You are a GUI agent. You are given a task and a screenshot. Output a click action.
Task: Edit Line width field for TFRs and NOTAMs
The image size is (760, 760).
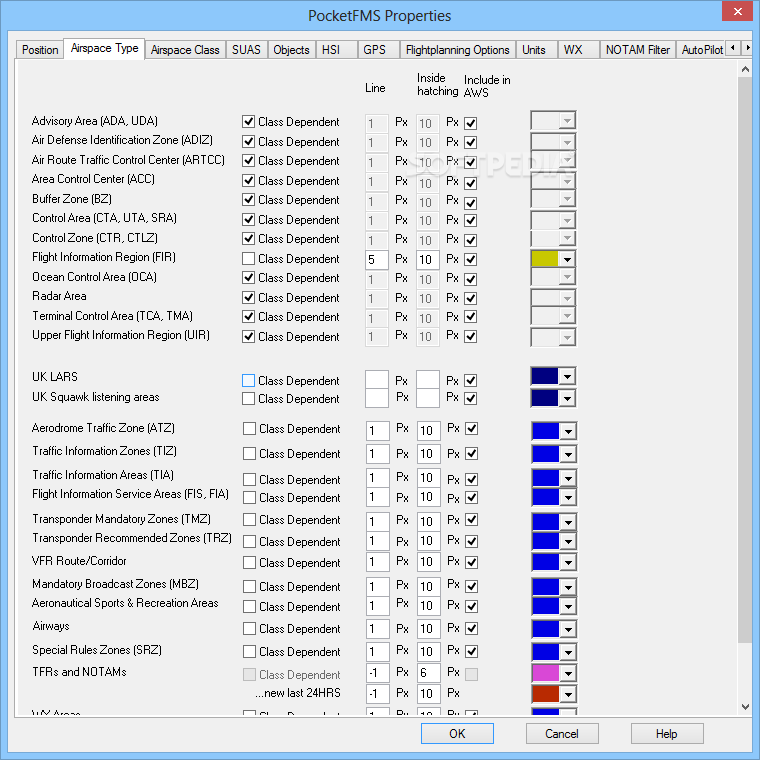378,673
